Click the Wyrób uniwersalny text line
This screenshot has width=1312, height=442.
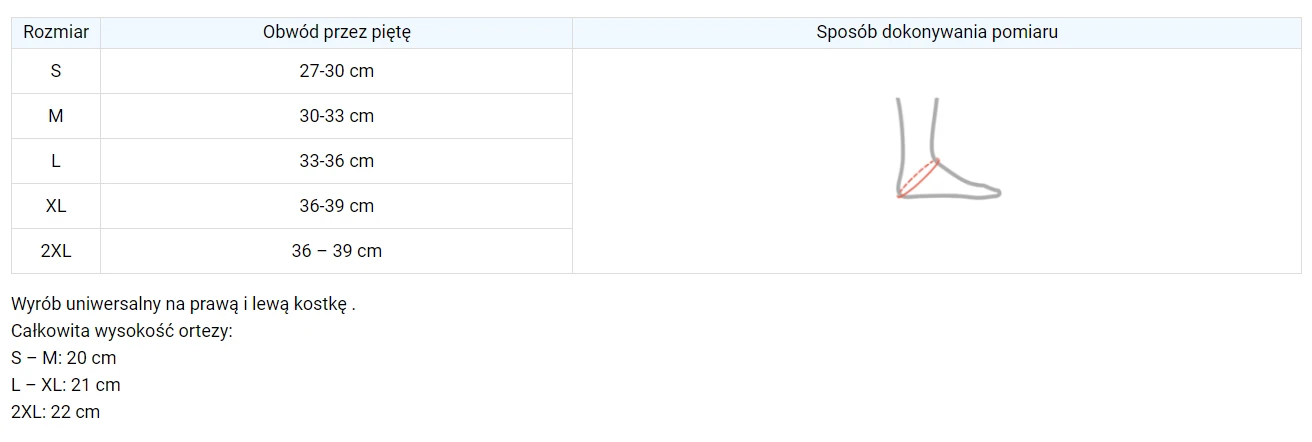pos(184,304)
